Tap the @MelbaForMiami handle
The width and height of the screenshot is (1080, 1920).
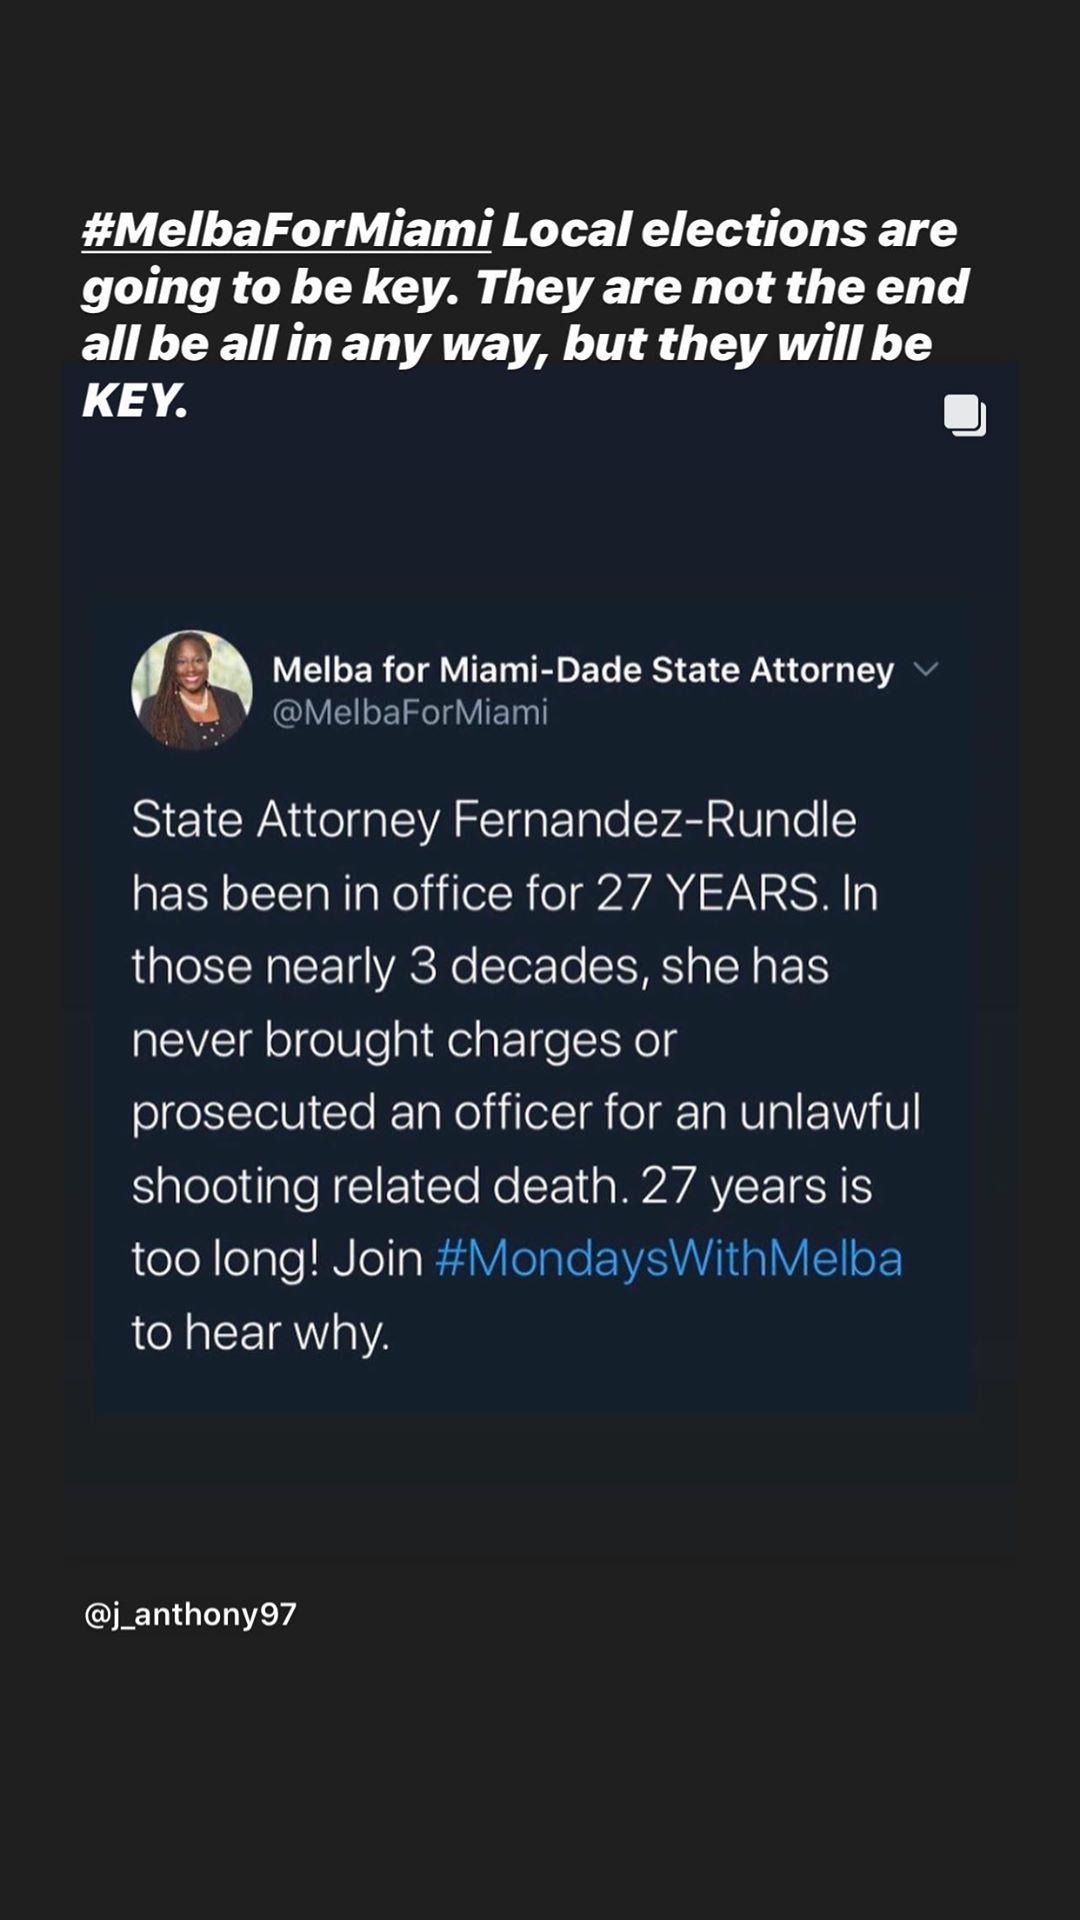[410, 712]
